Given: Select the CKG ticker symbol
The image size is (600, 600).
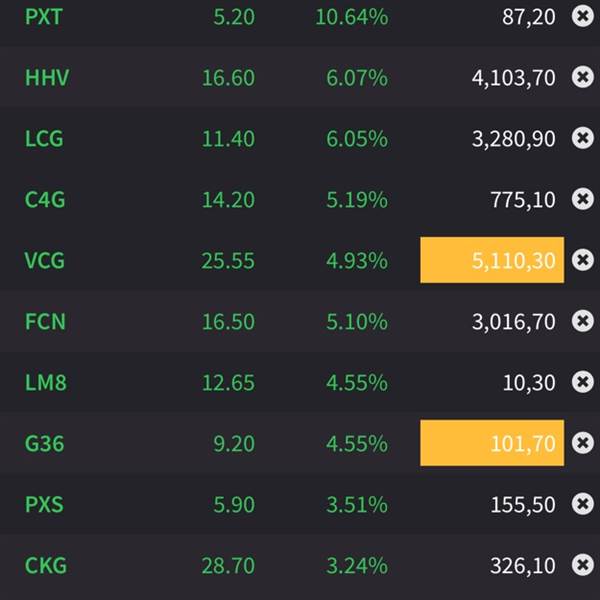Looking at the screenshot, I should click(46, 566).
